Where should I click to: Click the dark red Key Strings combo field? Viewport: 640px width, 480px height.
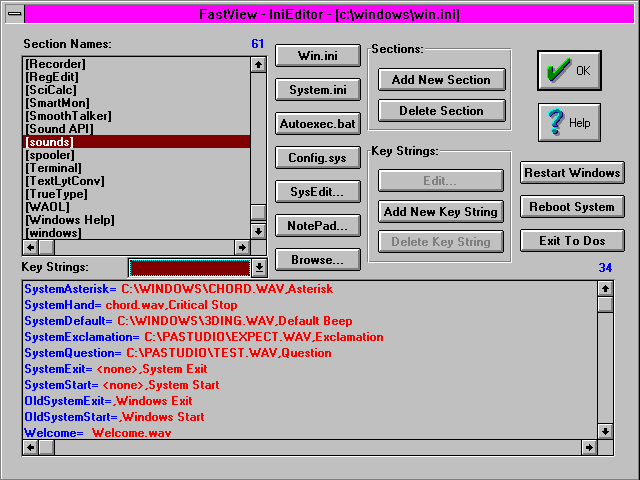pos(189,268)
